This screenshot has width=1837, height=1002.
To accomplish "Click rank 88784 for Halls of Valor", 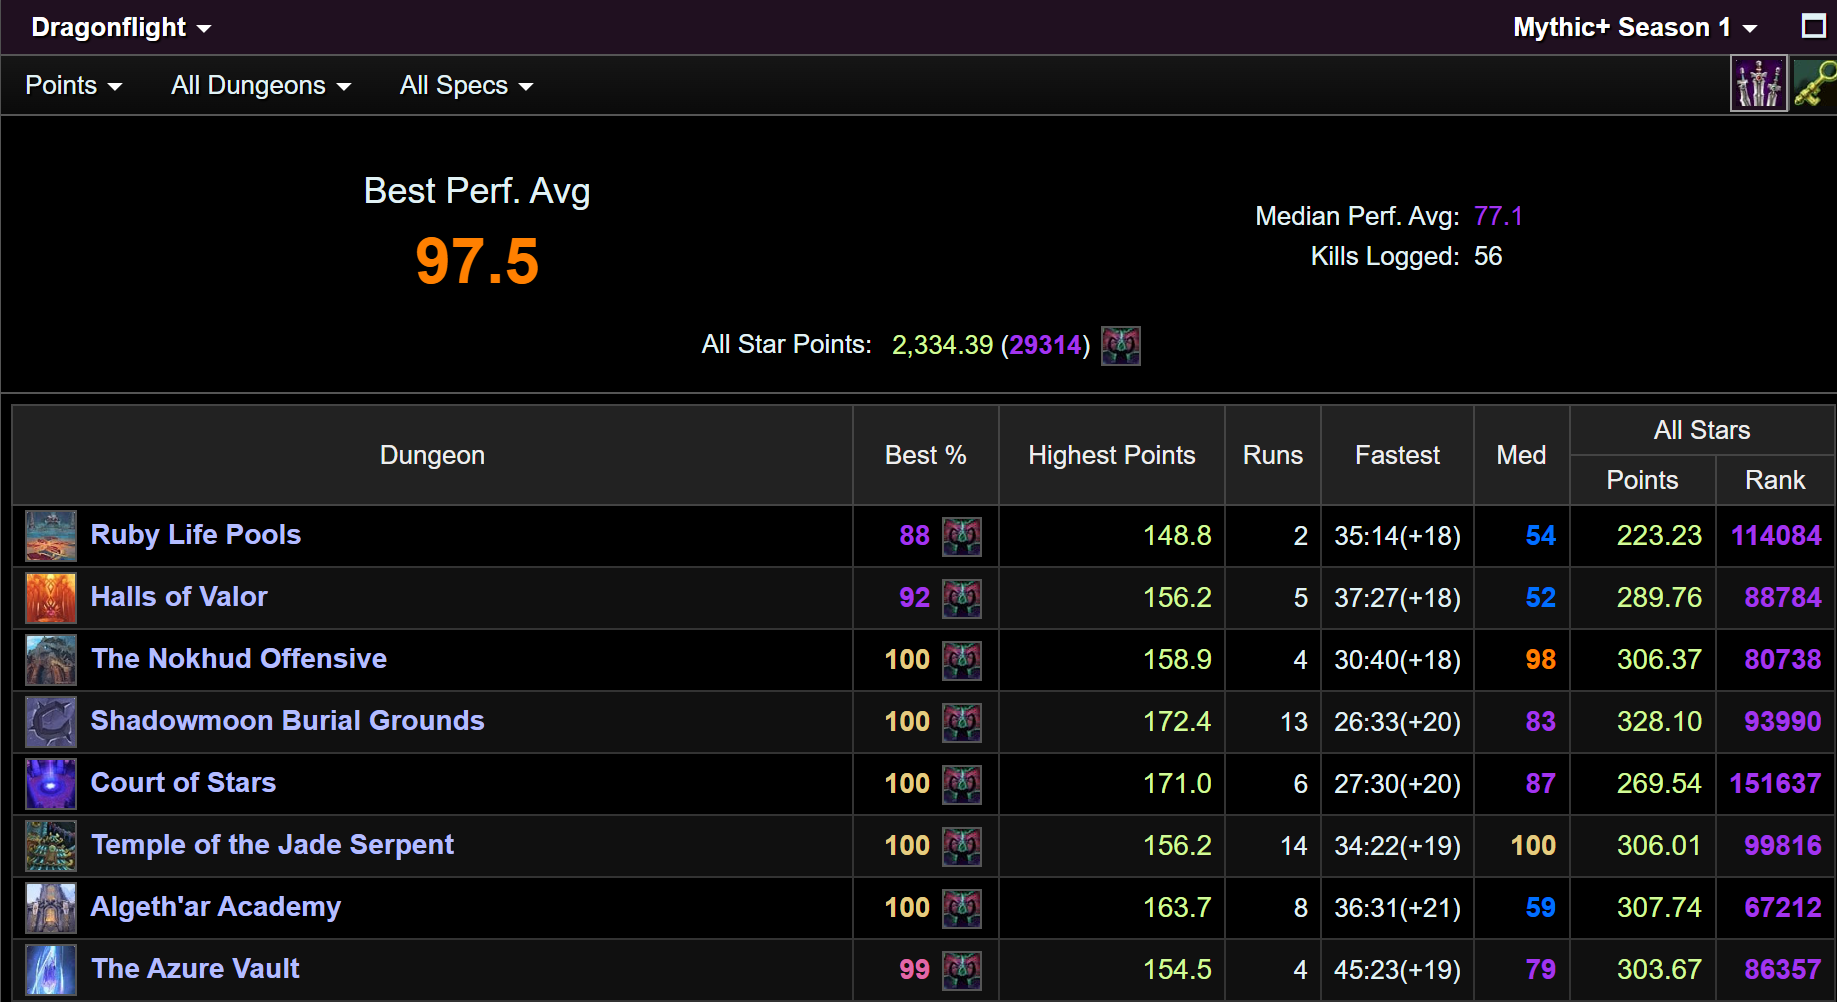I will (1783, 598).
